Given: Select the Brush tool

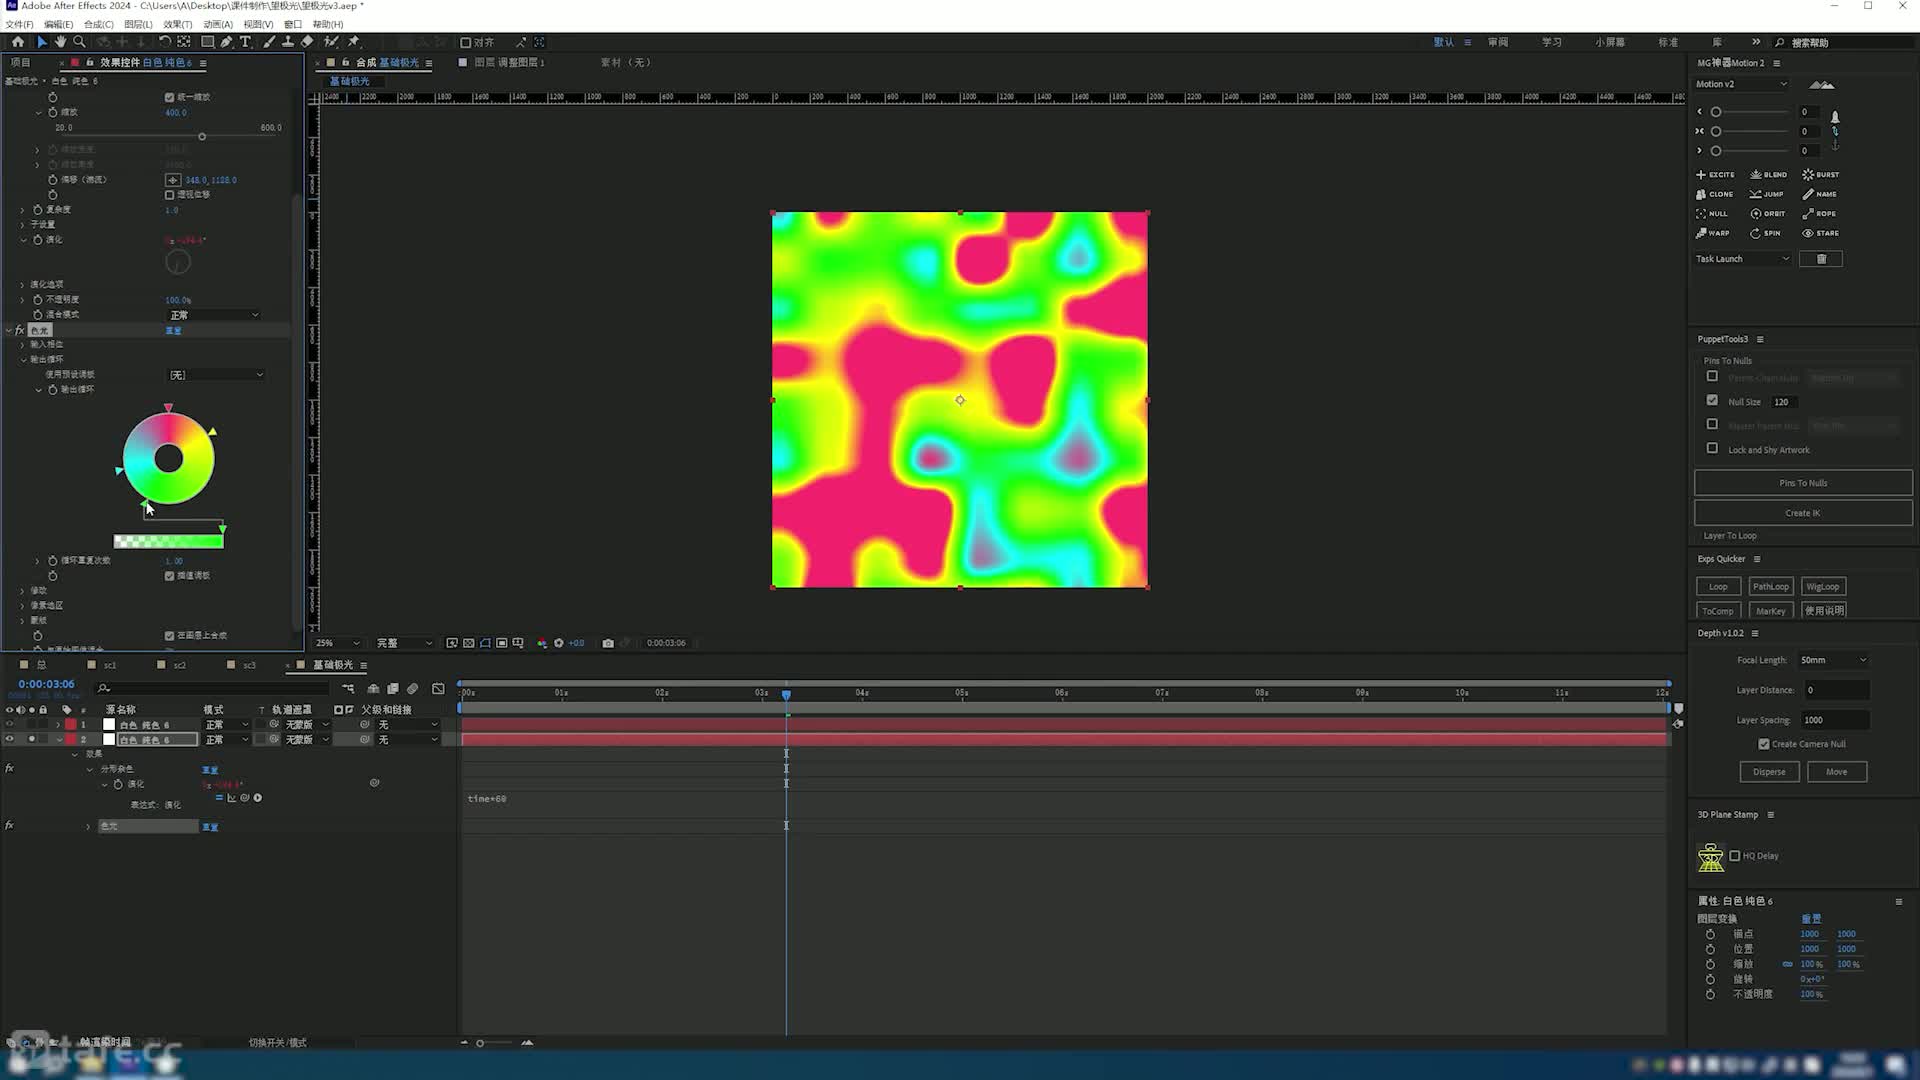Looking at the screenshot, I should pyautogui.click(x=269, y=42).
